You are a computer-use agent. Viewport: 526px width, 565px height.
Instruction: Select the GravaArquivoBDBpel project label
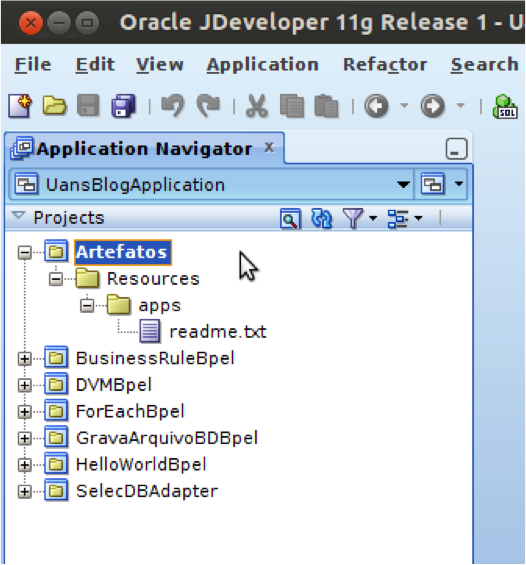click(167, 438)
